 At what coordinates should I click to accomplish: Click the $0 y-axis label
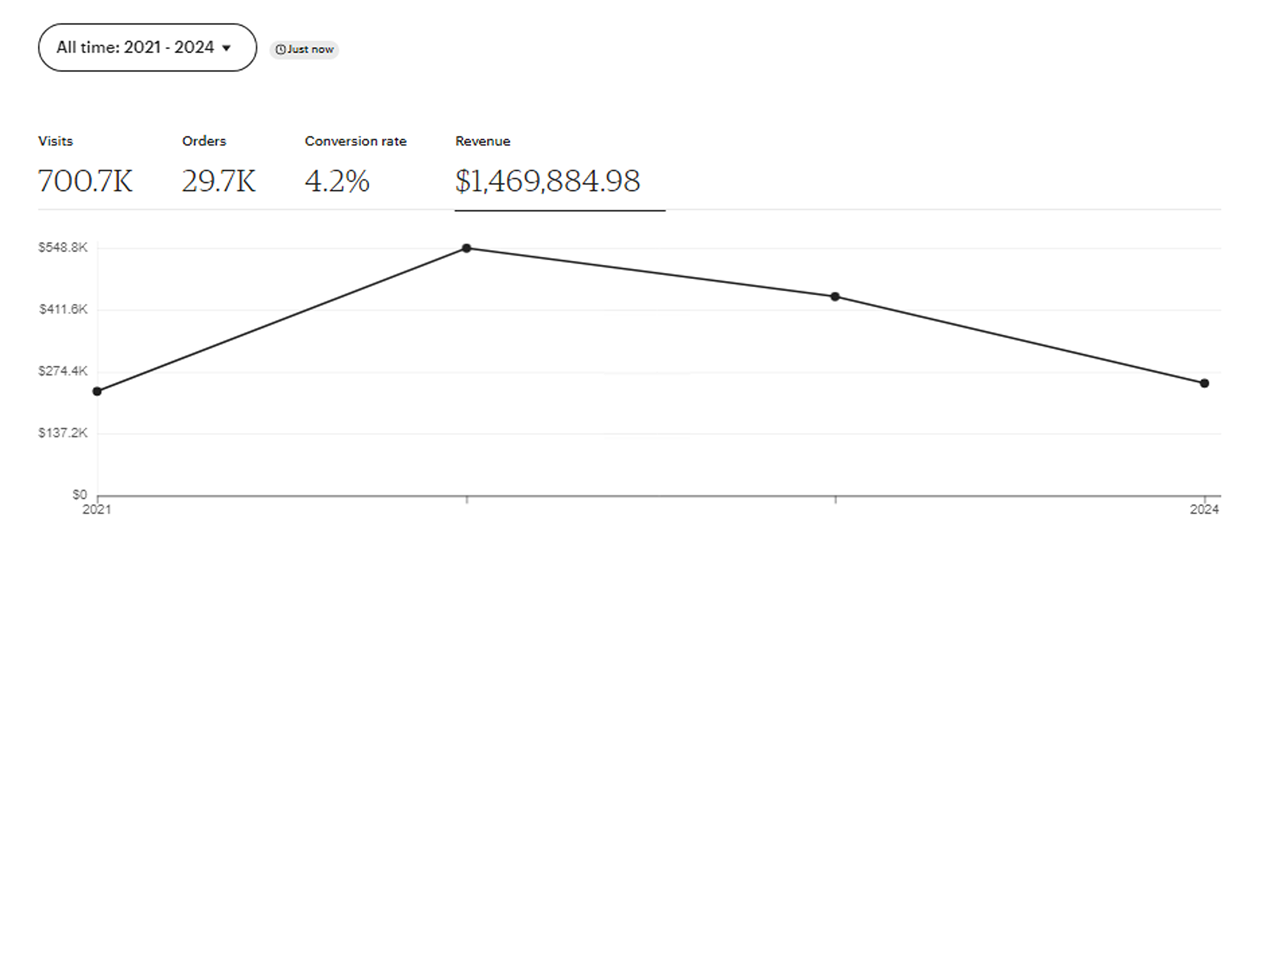tap(79, 495)
